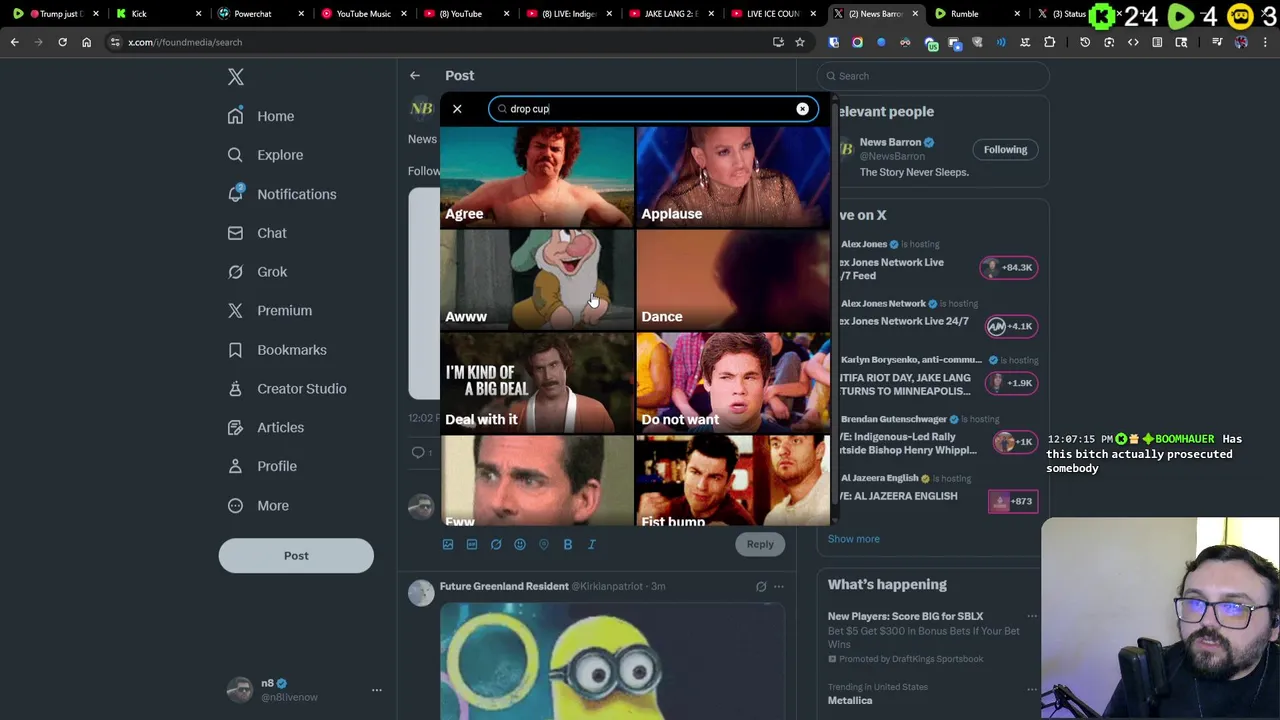
Task: Select the Deal with it GIF category
Action: pyautogui.click(x=537, y=382)
